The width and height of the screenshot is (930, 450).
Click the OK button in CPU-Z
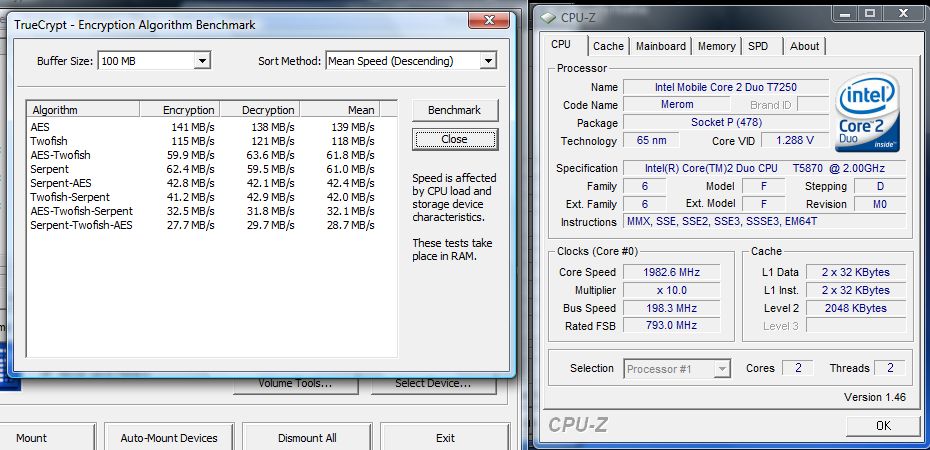click(x=883, y=426)
